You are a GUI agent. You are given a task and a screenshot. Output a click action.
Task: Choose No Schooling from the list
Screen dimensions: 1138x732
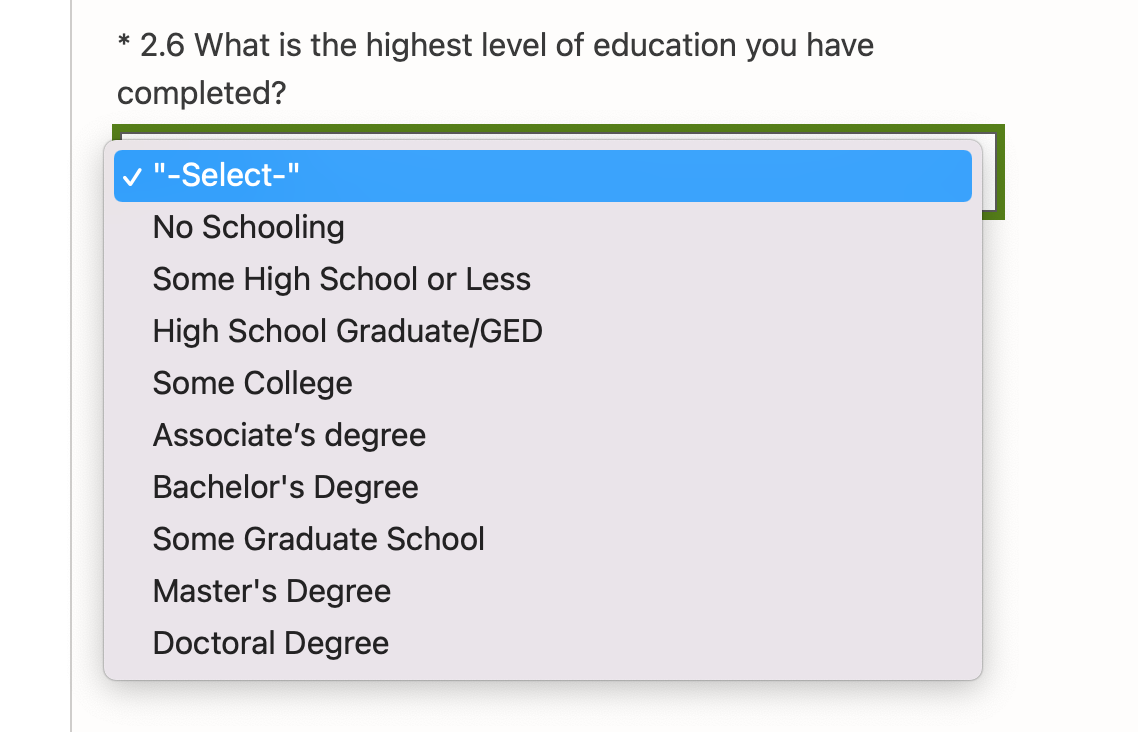point(248,228)
